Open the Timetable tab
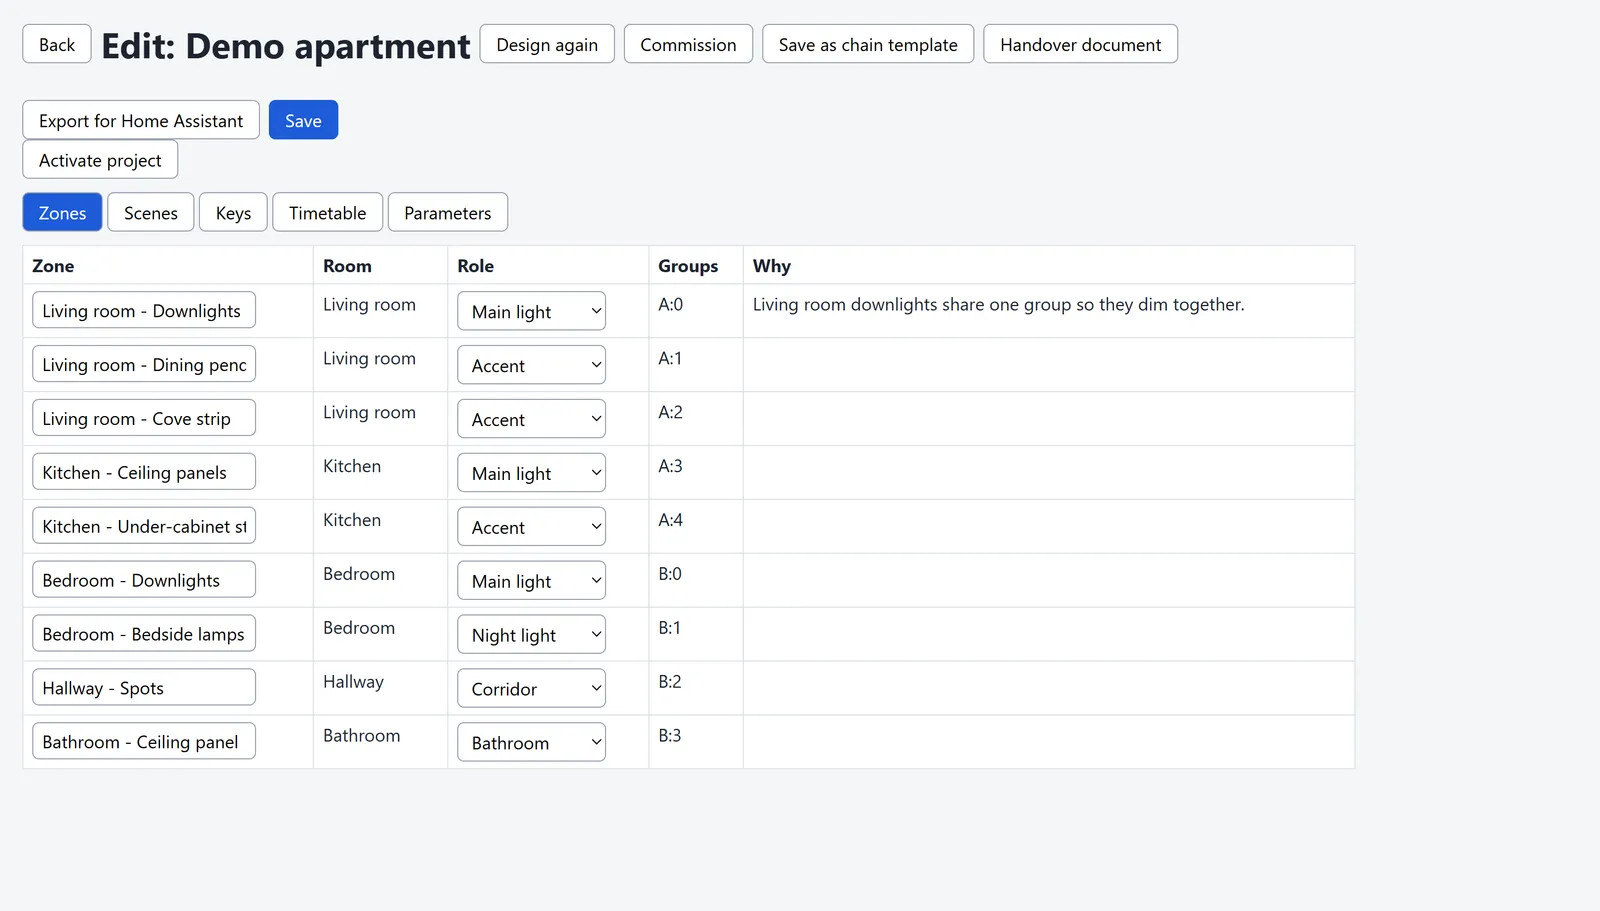The height and width of the screenshot is (911, 1600). click(x=328, y=212)
